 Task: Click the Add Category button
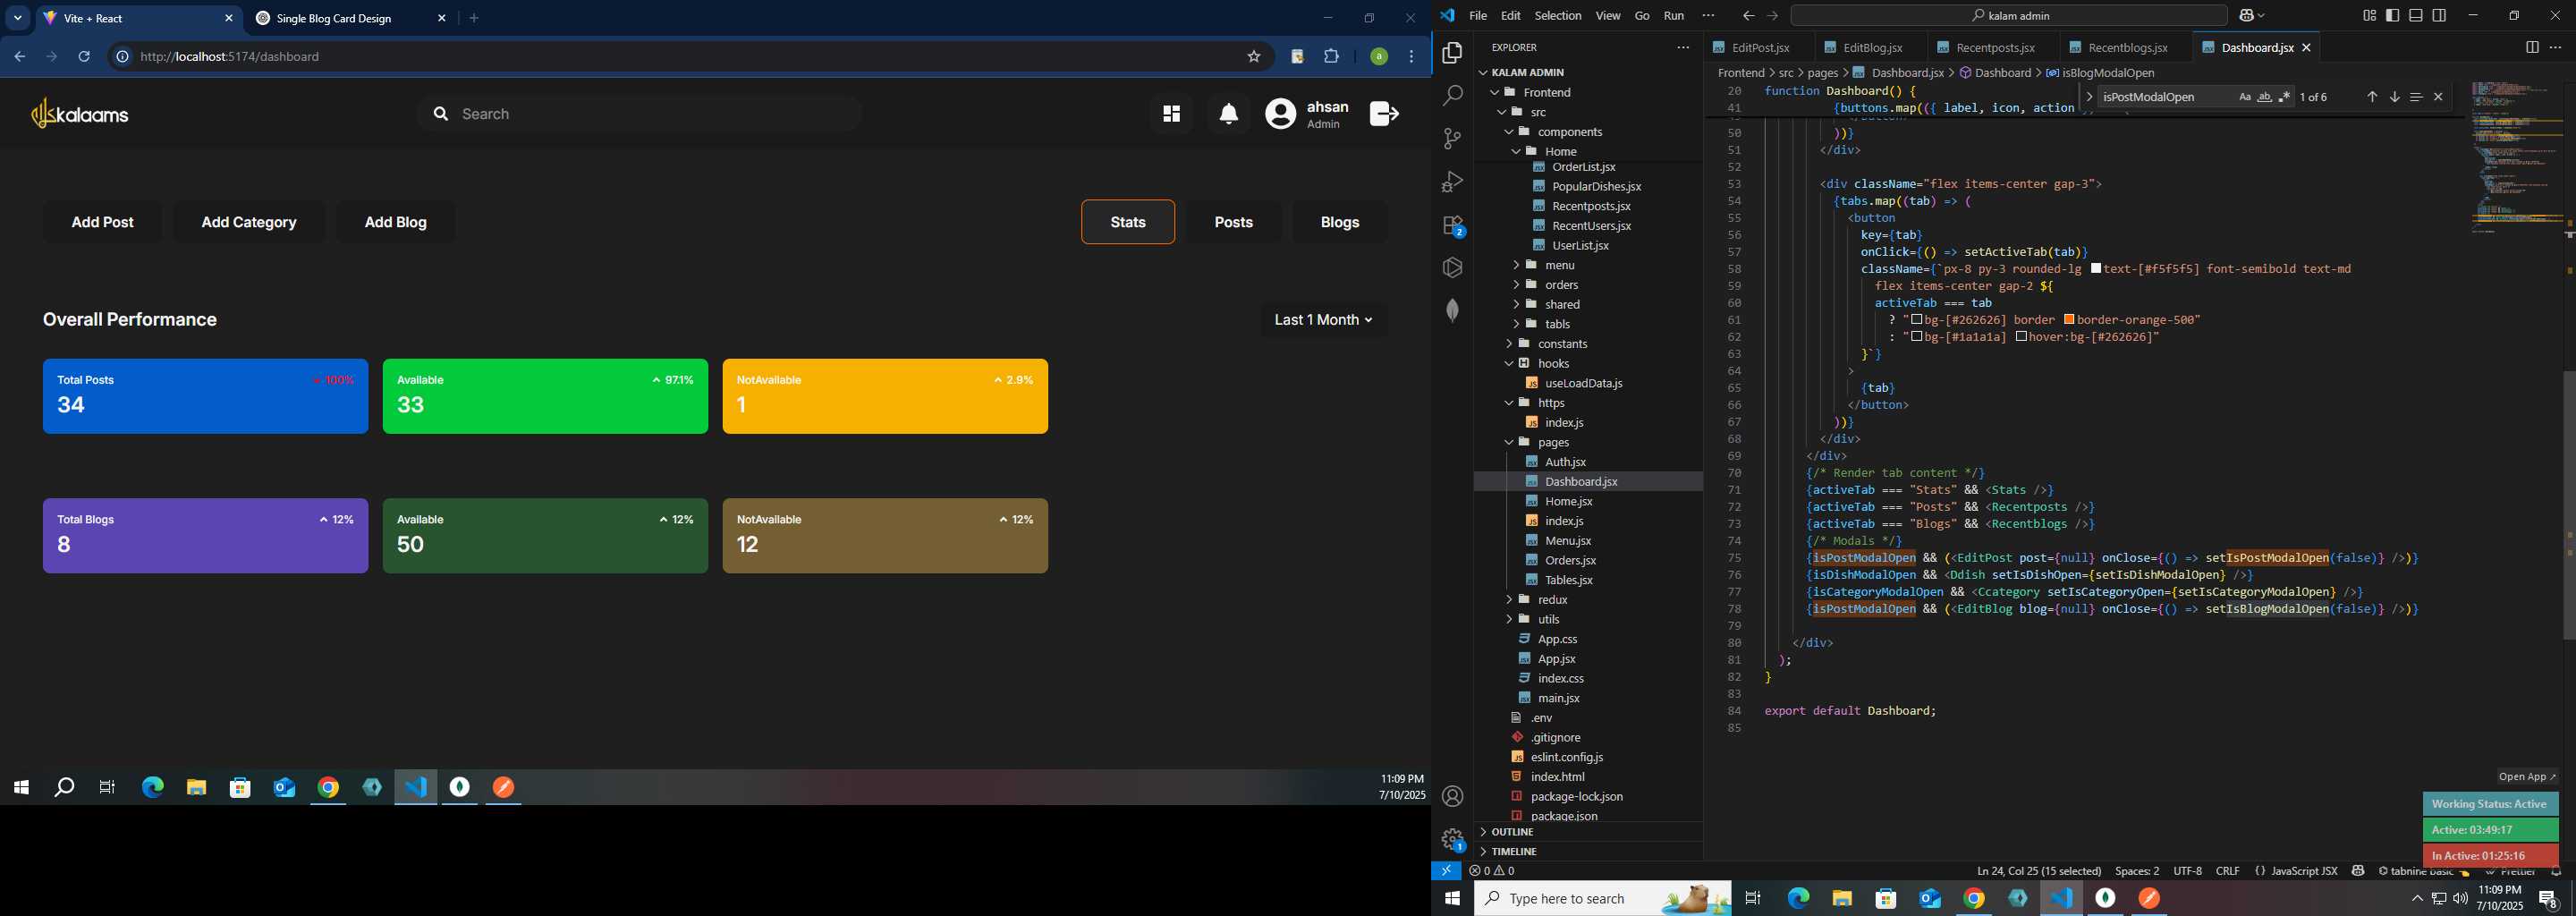click(x=249, y=222)
